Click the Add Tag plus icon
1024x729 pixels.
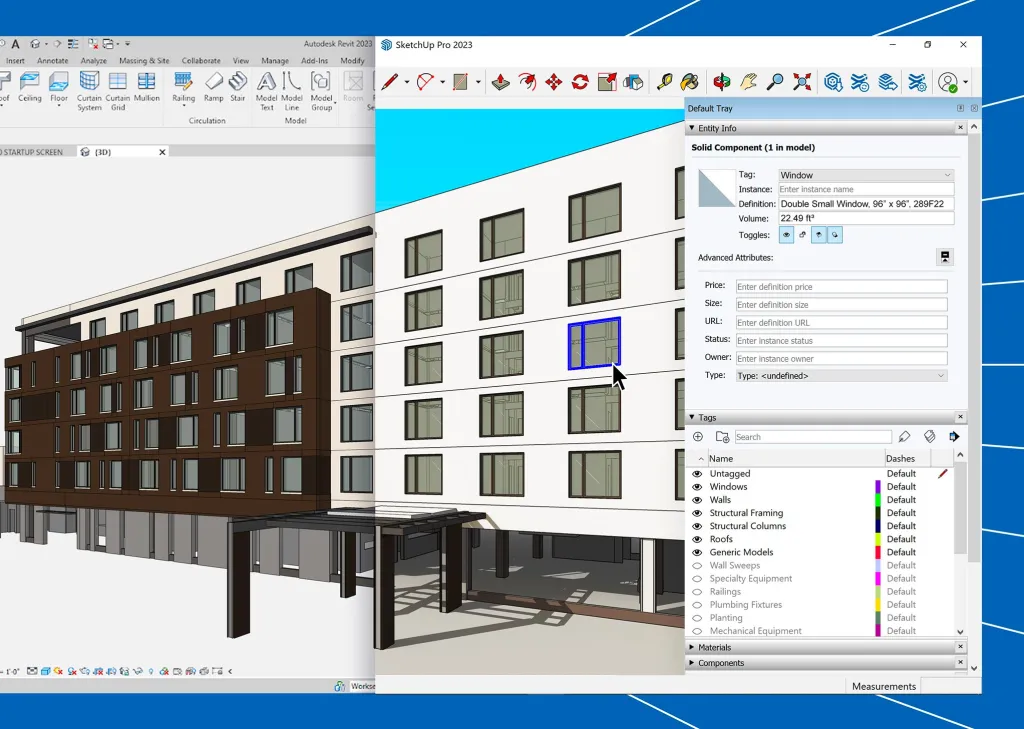[697, 437]
